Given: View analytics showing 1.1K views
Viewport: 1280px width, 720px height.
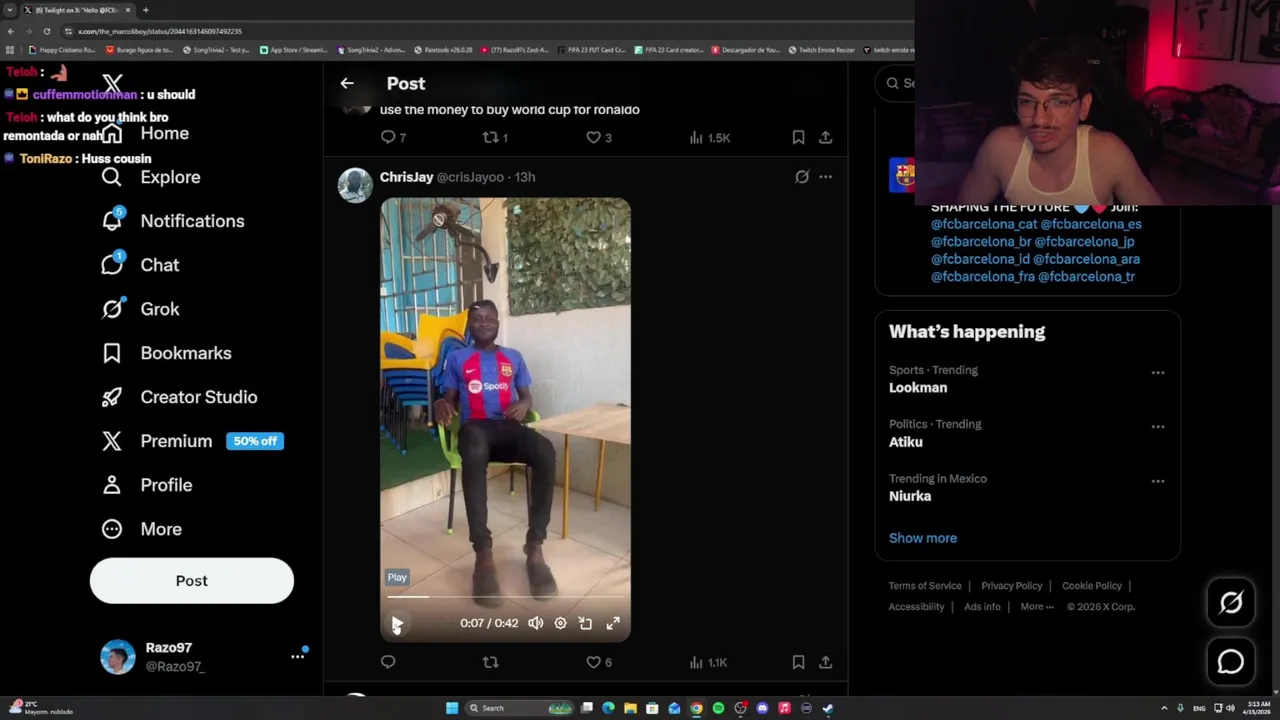Looking at the screenshot, I should [x=708, y=662].
